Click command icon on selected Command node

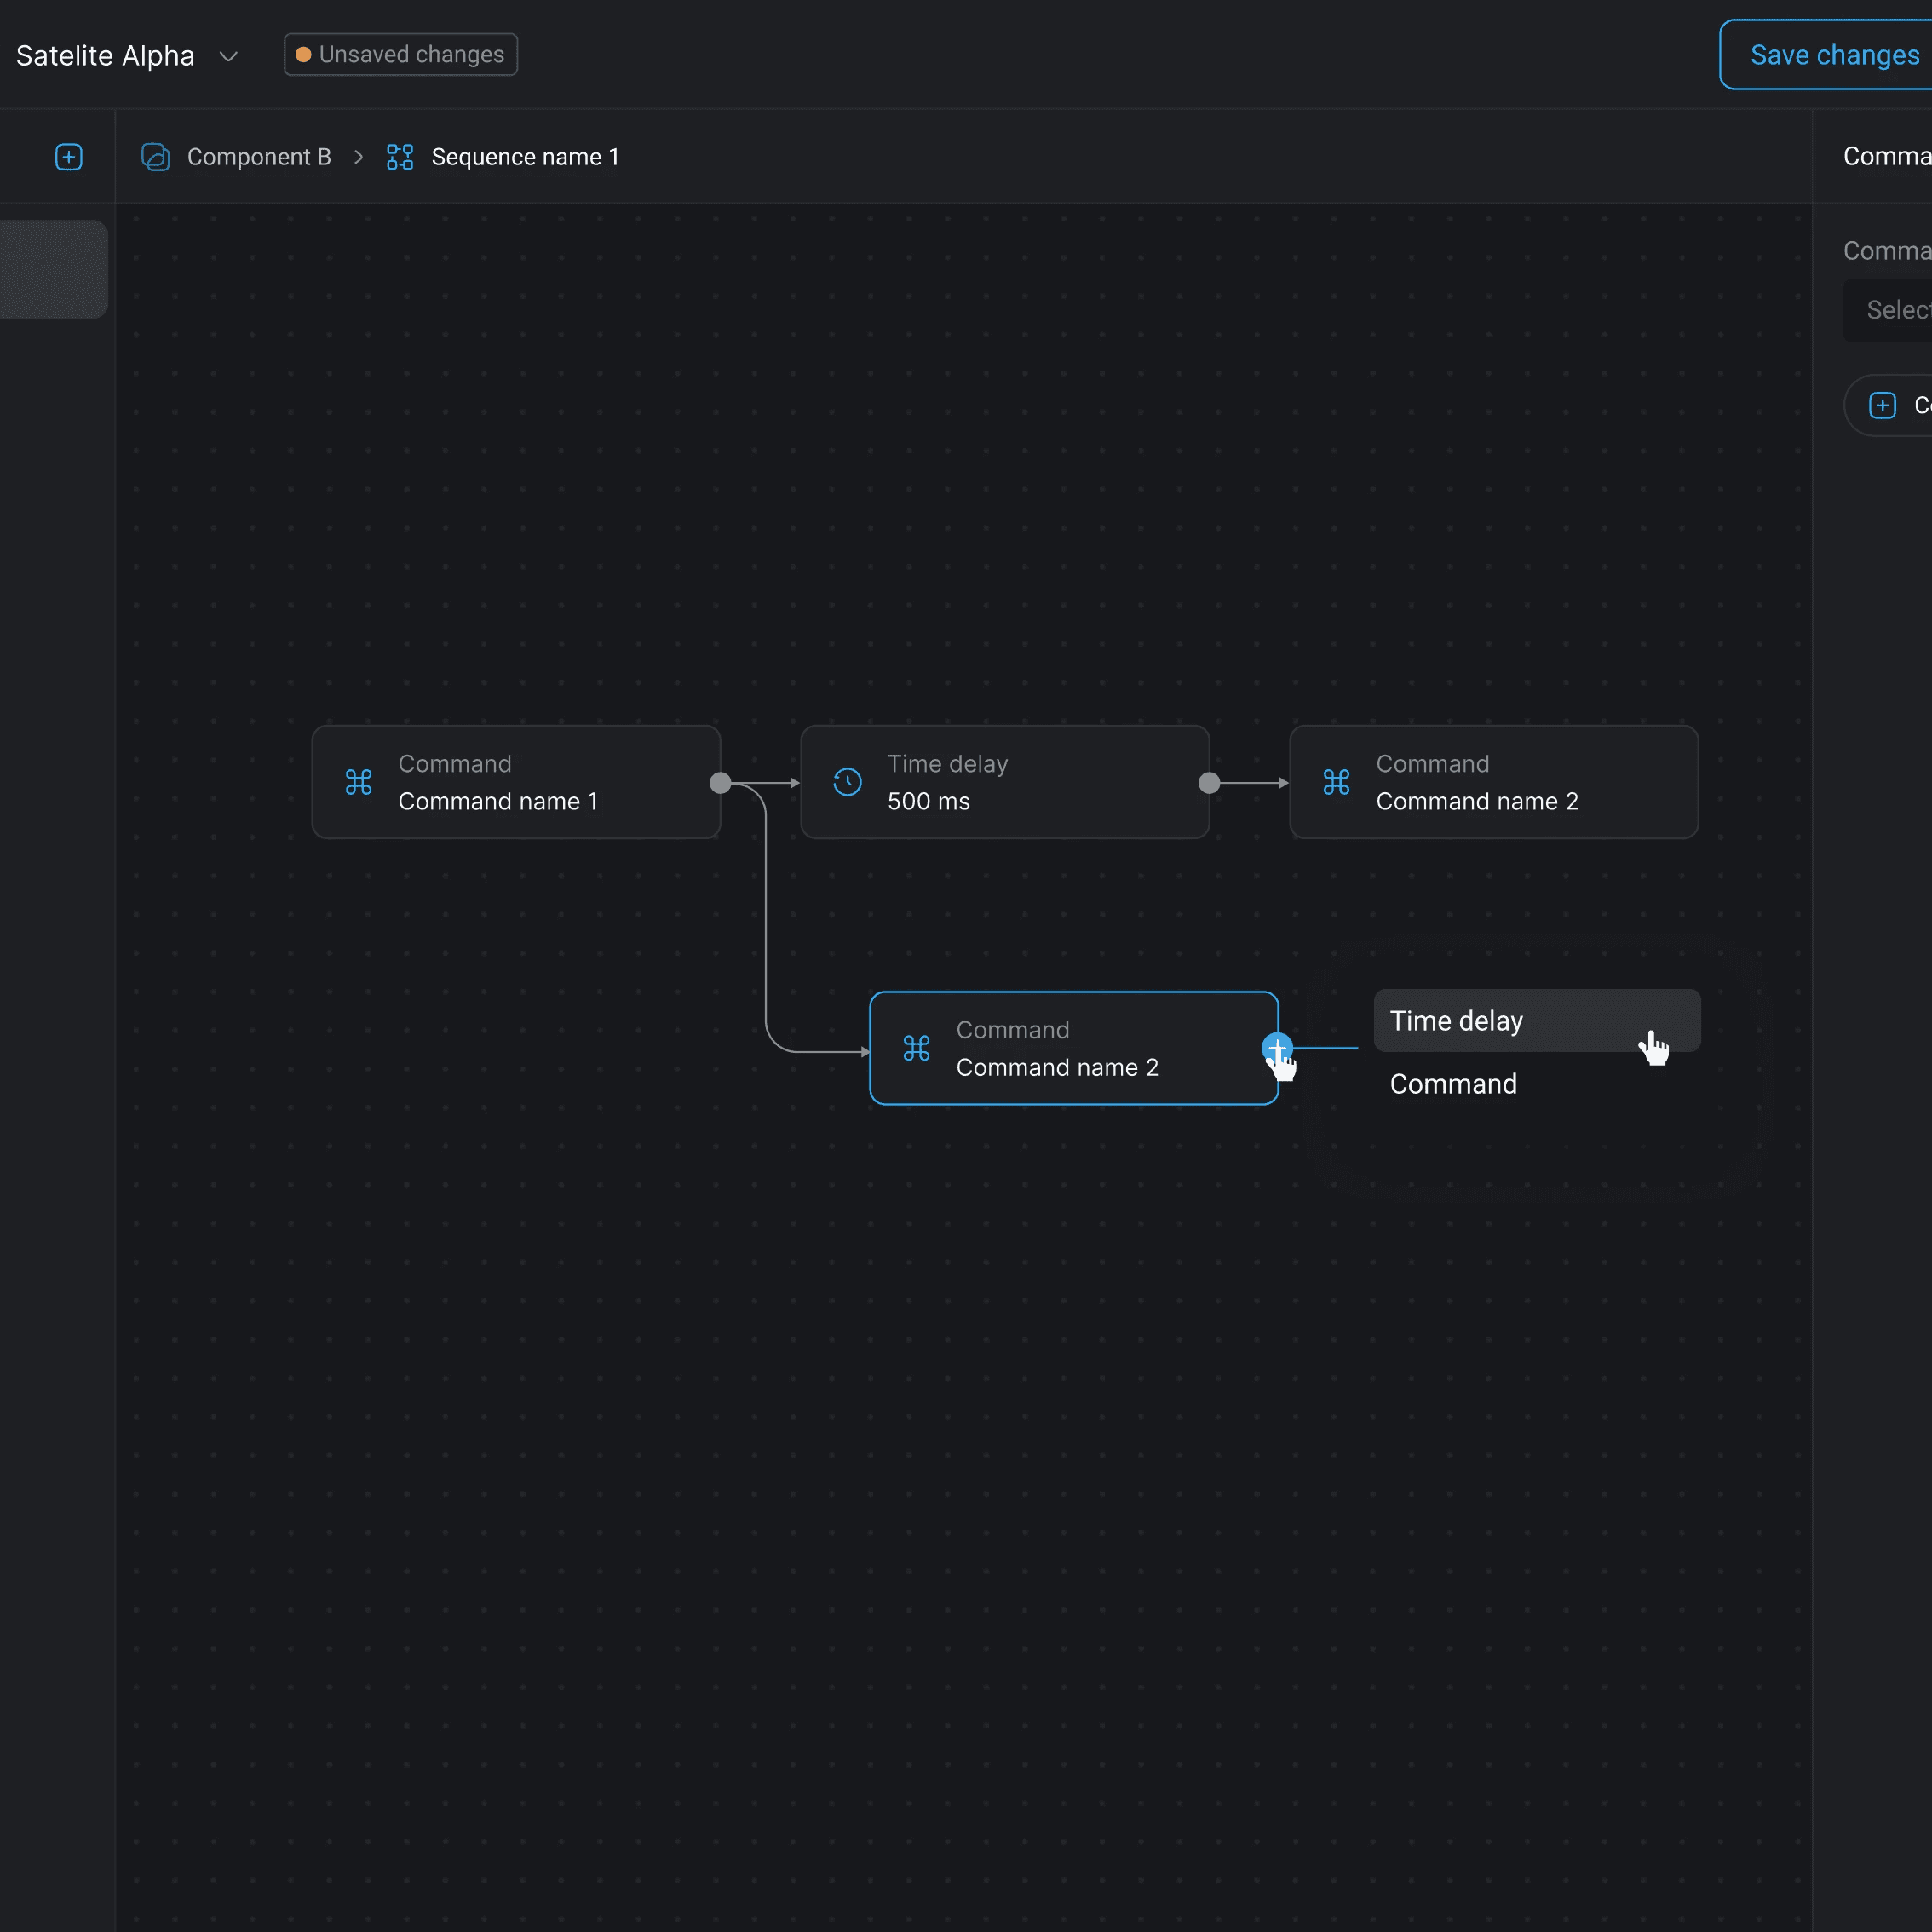[x=916, y=1048]
